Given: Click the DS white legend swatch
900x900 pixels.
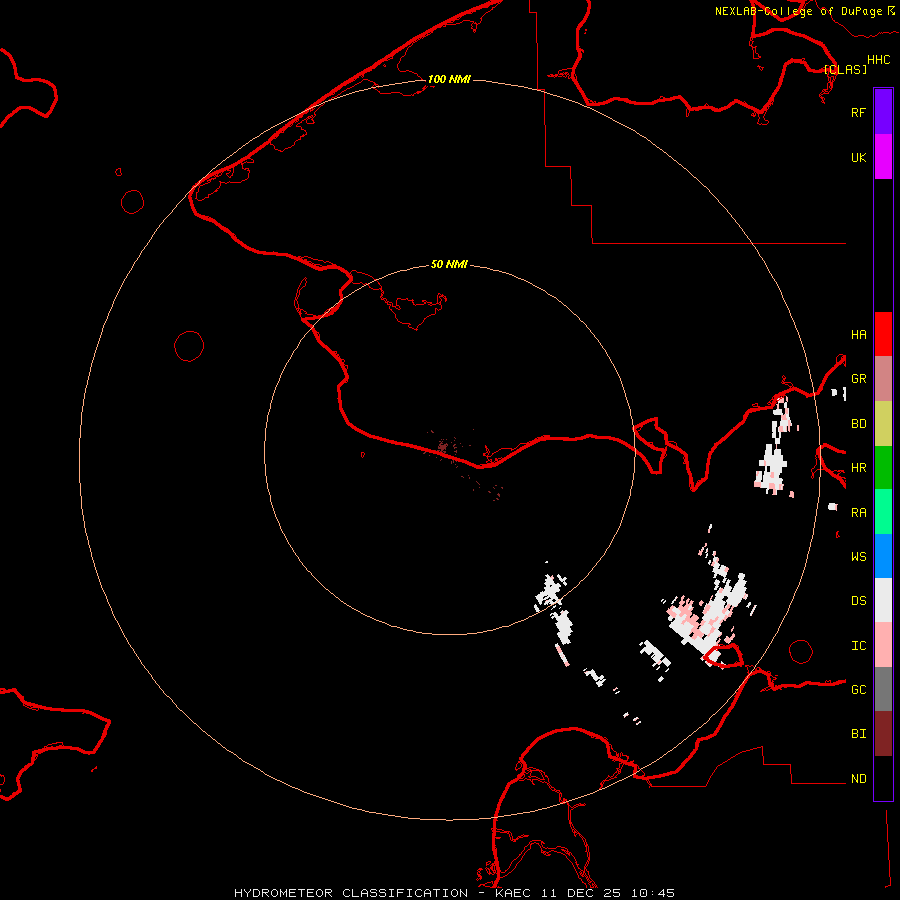Looking at the screenshot, I should (x=883, y=600).
